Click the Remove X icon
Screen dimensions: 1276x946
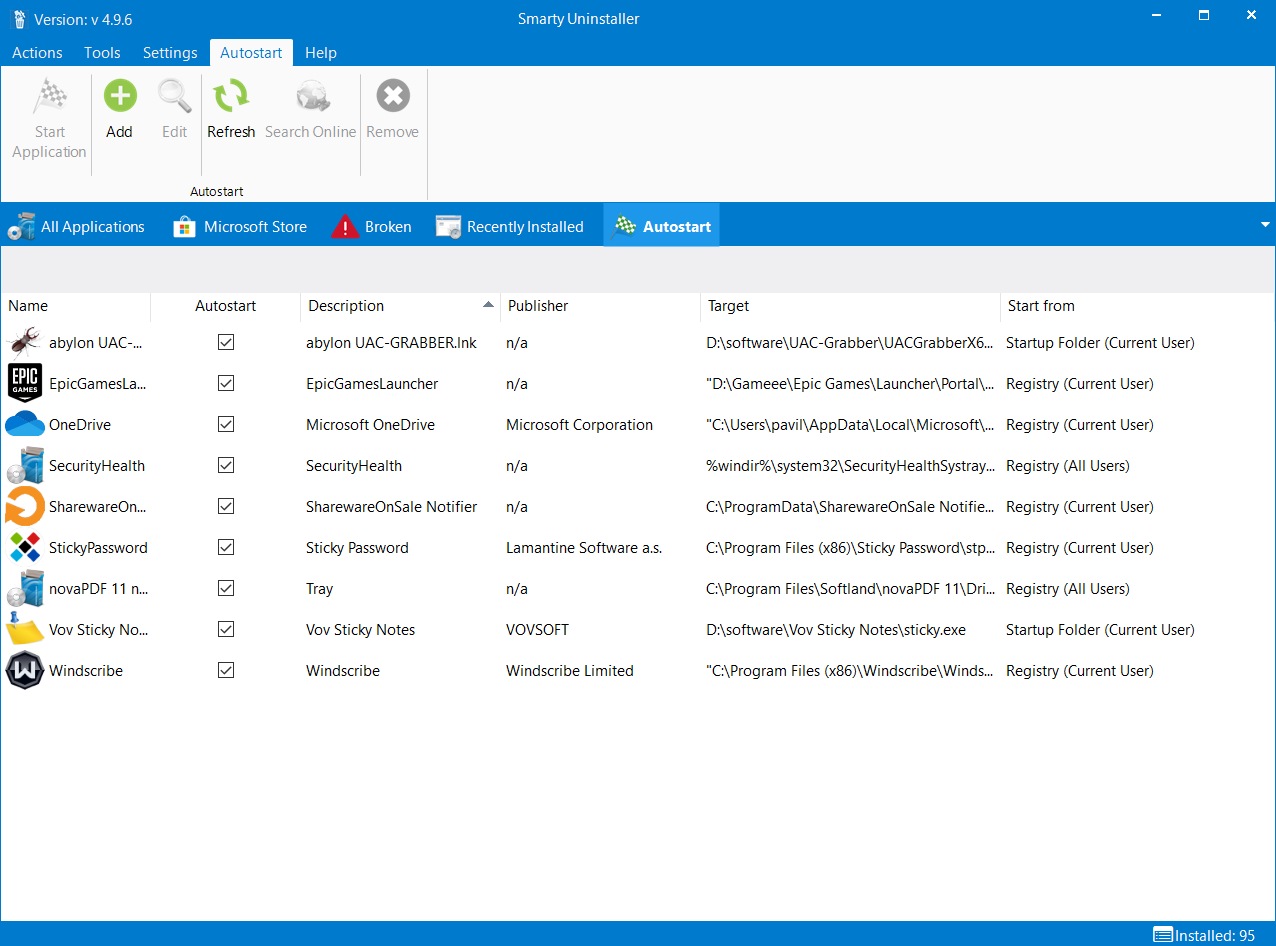point(393,96)
